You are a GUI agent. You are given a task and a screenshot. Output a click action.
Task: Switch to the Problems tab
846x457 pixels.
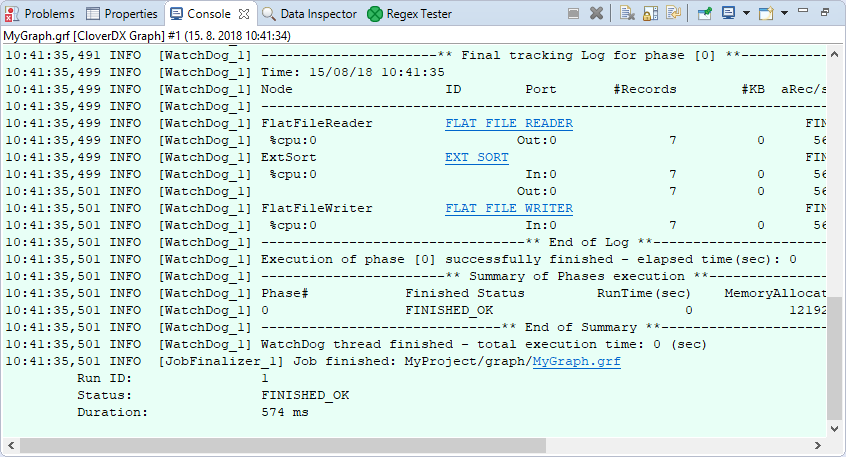40,14
